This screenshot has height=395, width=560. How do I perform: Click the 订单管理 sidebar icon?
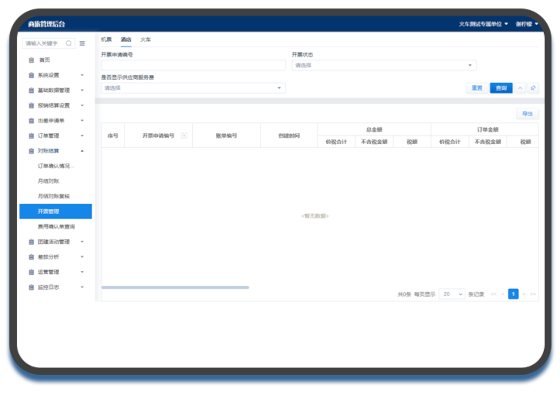[x=31, y=136]
